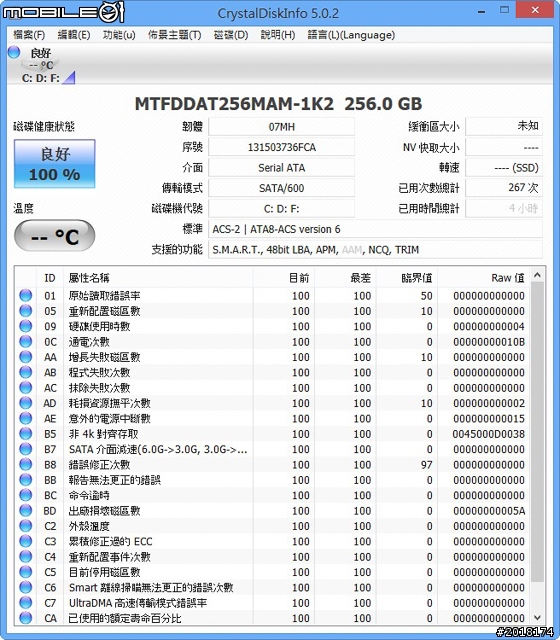Click status orb for attribute C3
The height and width of the screenshot is (640, 560).
pyautogui.click(x=26, y=541)
